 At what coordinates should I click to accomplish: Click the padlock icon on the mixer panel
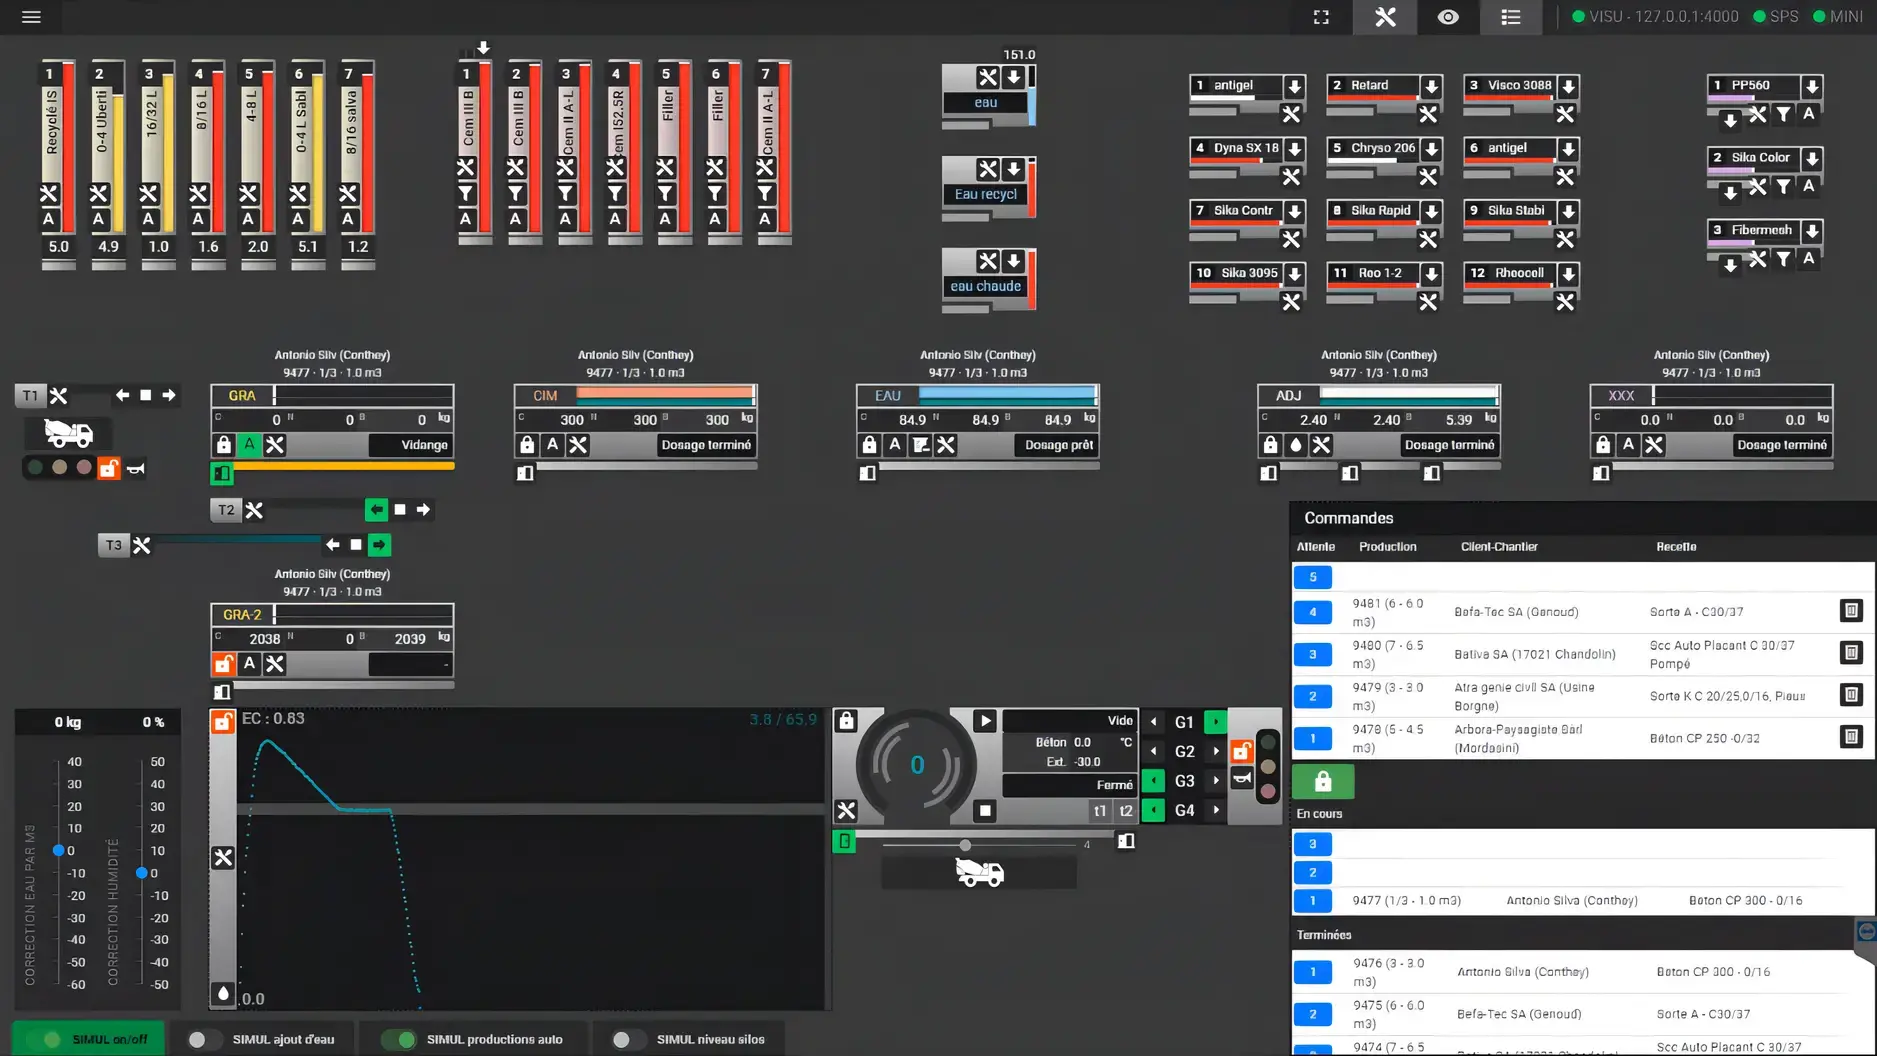tap(845, 719)
